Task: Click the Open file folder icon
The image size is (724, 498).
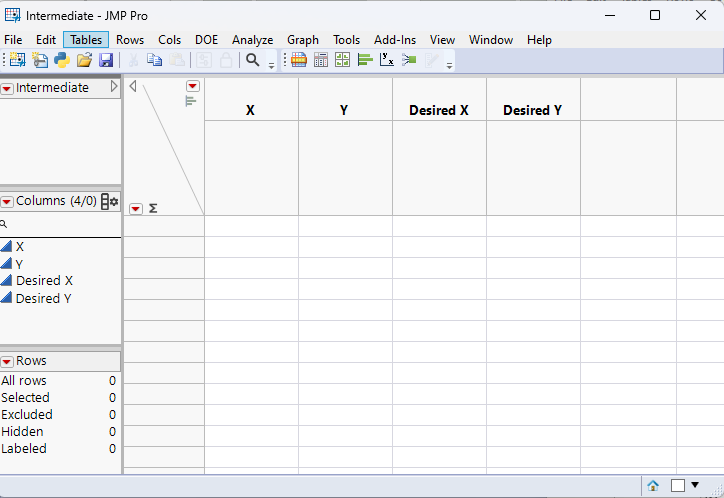Action: (84, 60)
